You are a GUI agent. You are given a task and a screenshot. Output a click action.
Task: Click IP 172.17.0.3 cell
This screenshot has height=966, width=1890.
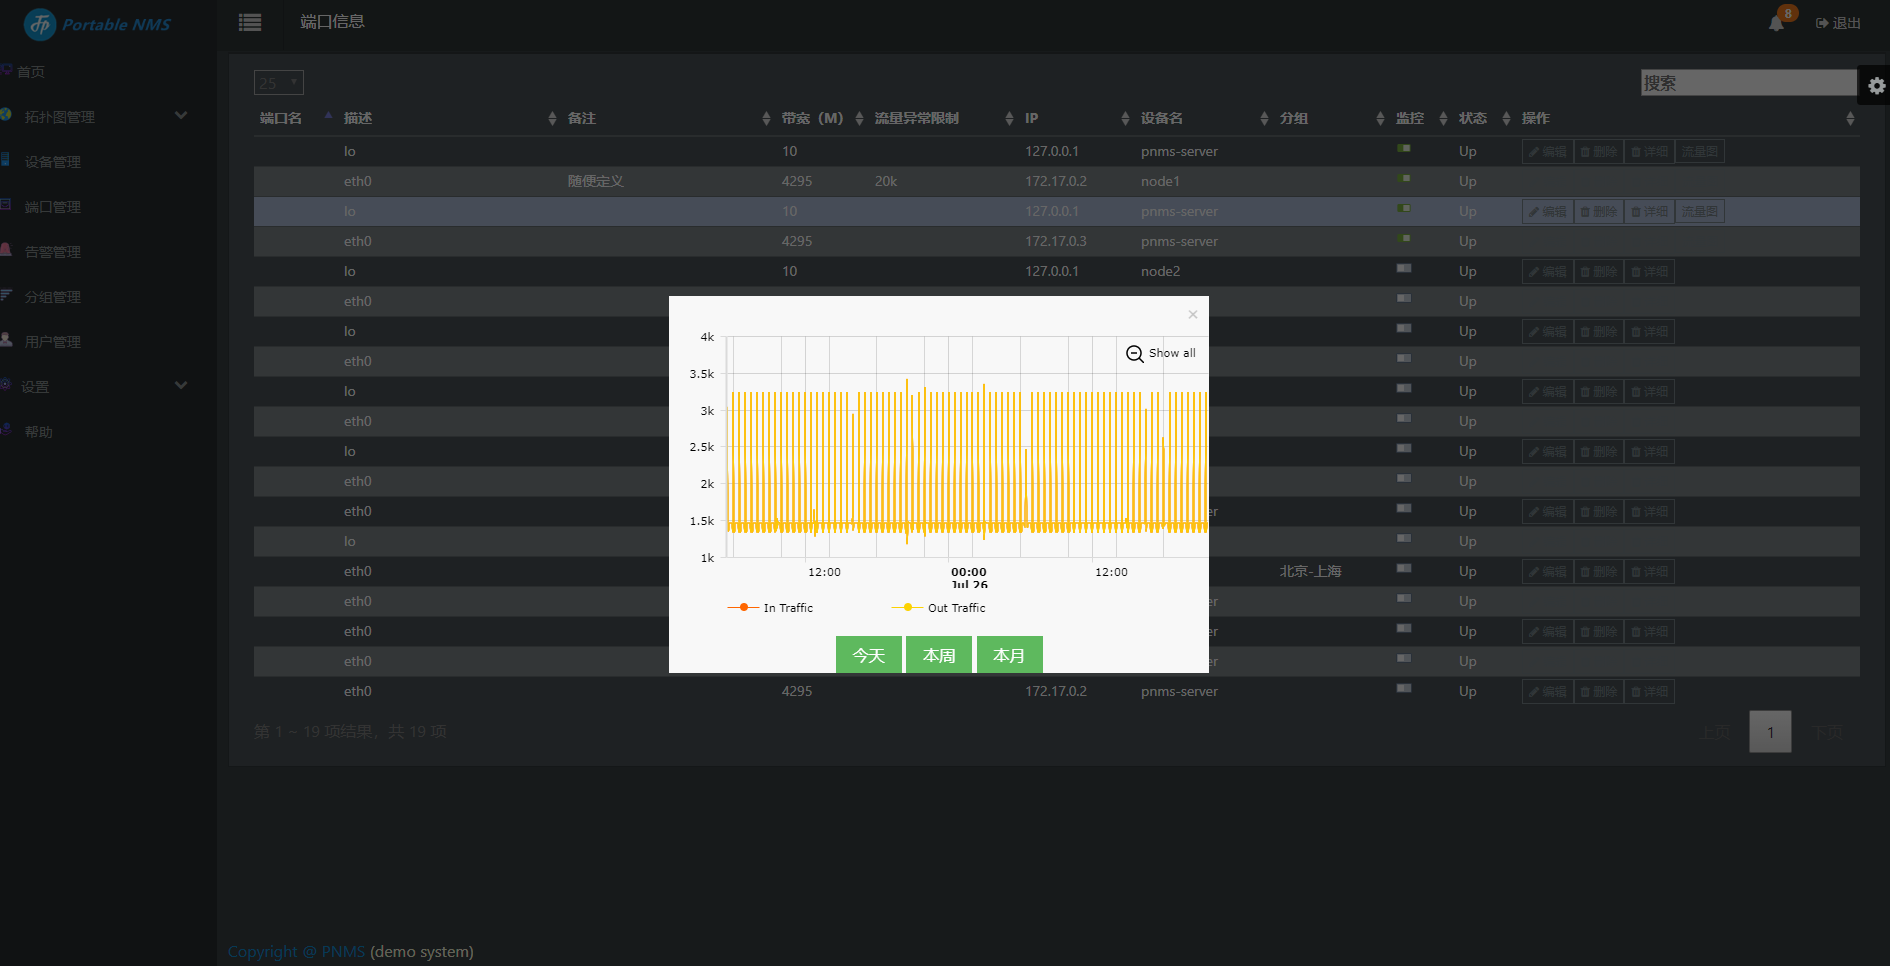coord(1055,242)
